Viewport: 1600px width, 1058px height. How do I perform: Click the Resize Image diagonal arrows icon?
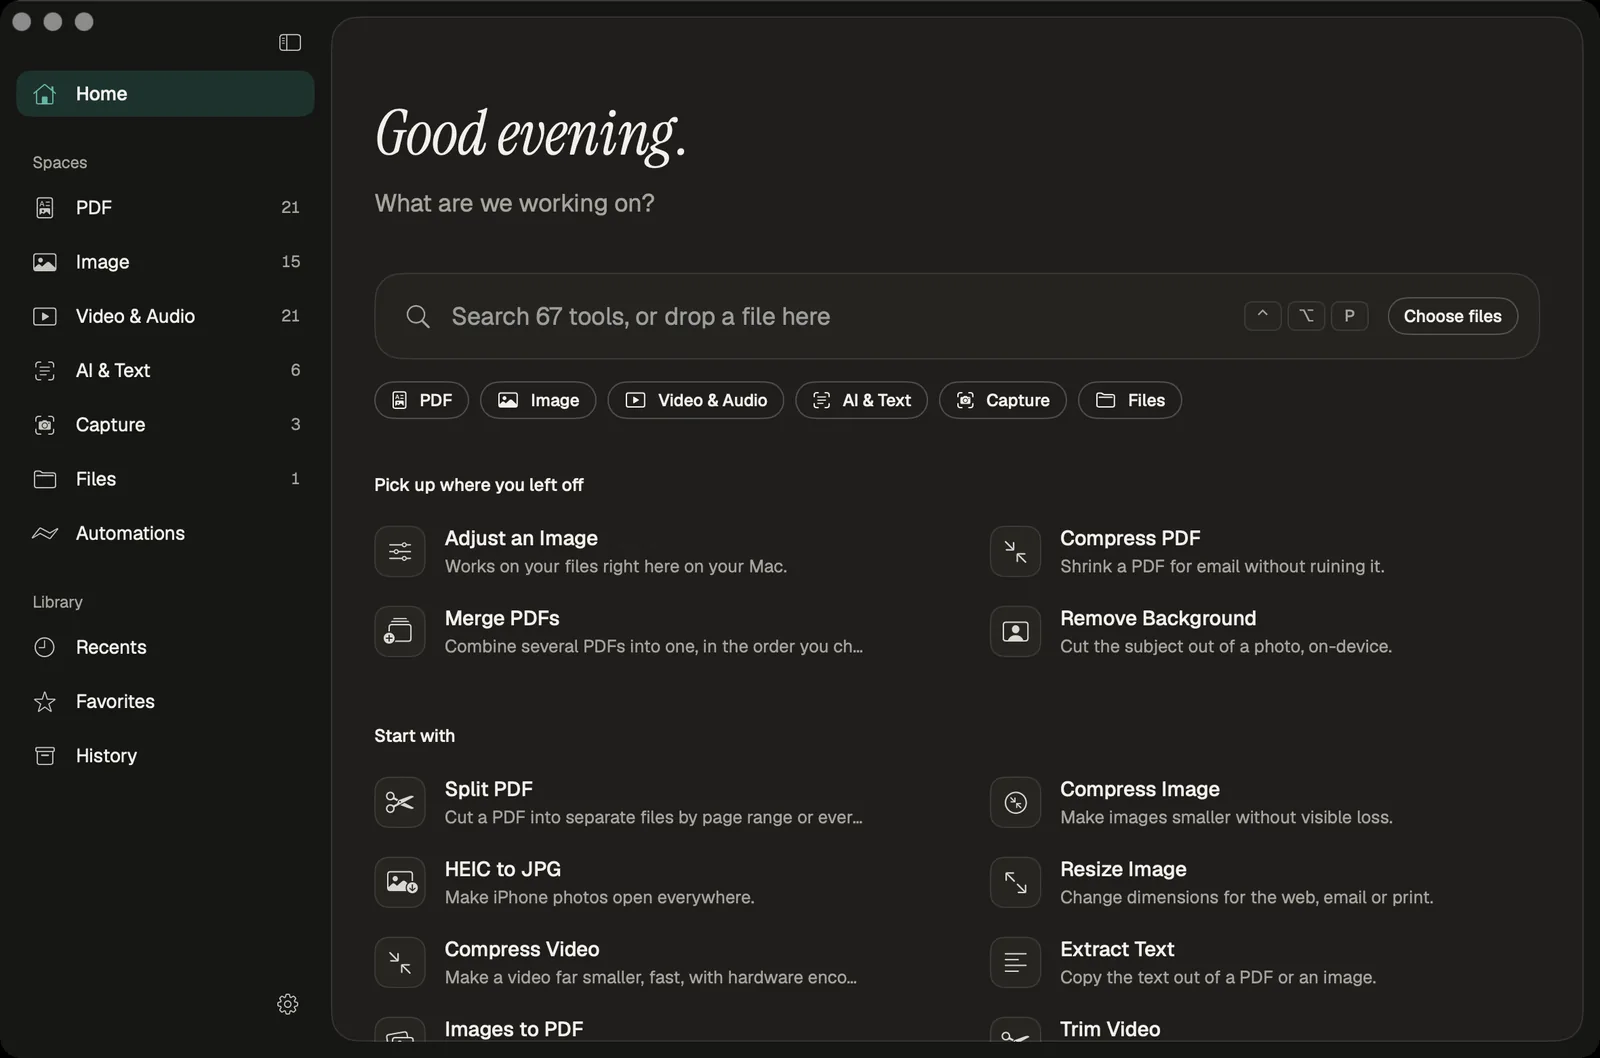pos(1015,882)
